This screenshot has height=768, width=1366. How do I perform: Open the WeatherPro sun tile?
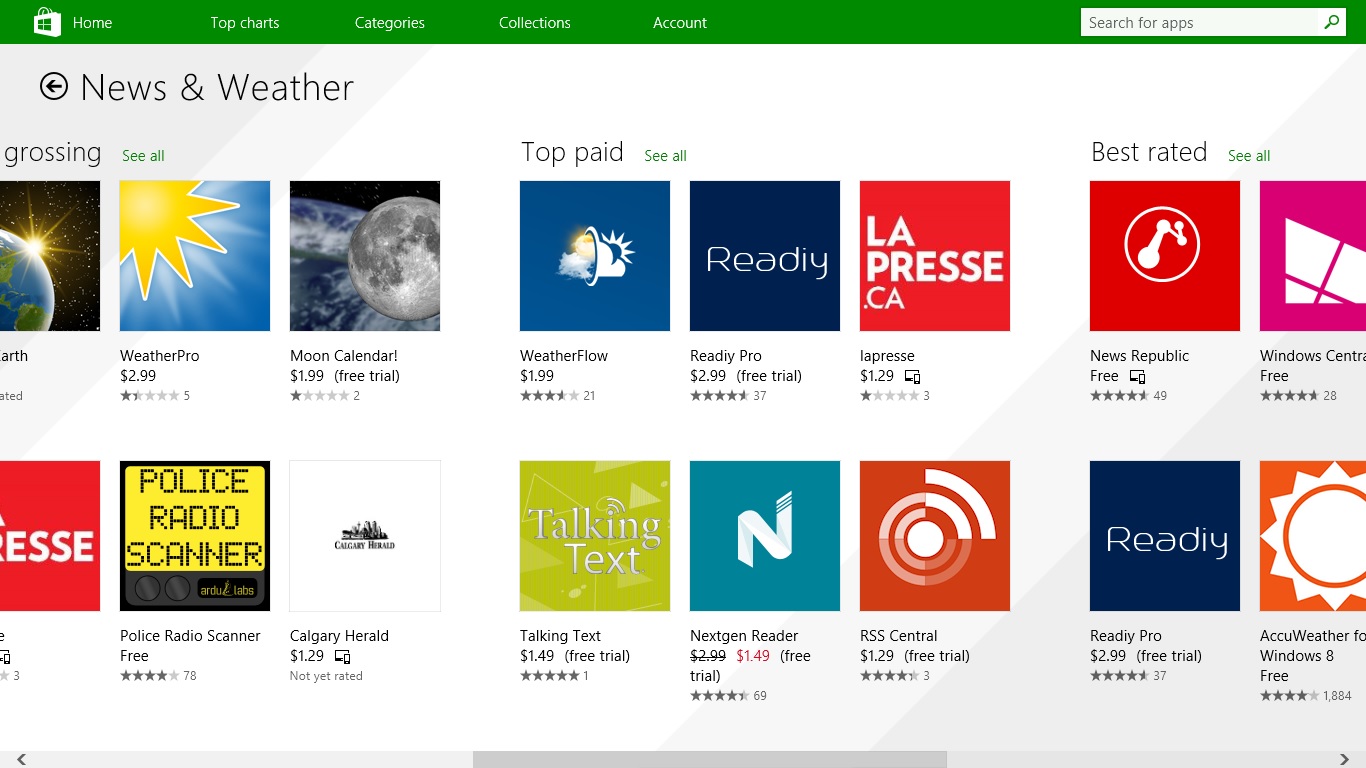click(195, 256)
